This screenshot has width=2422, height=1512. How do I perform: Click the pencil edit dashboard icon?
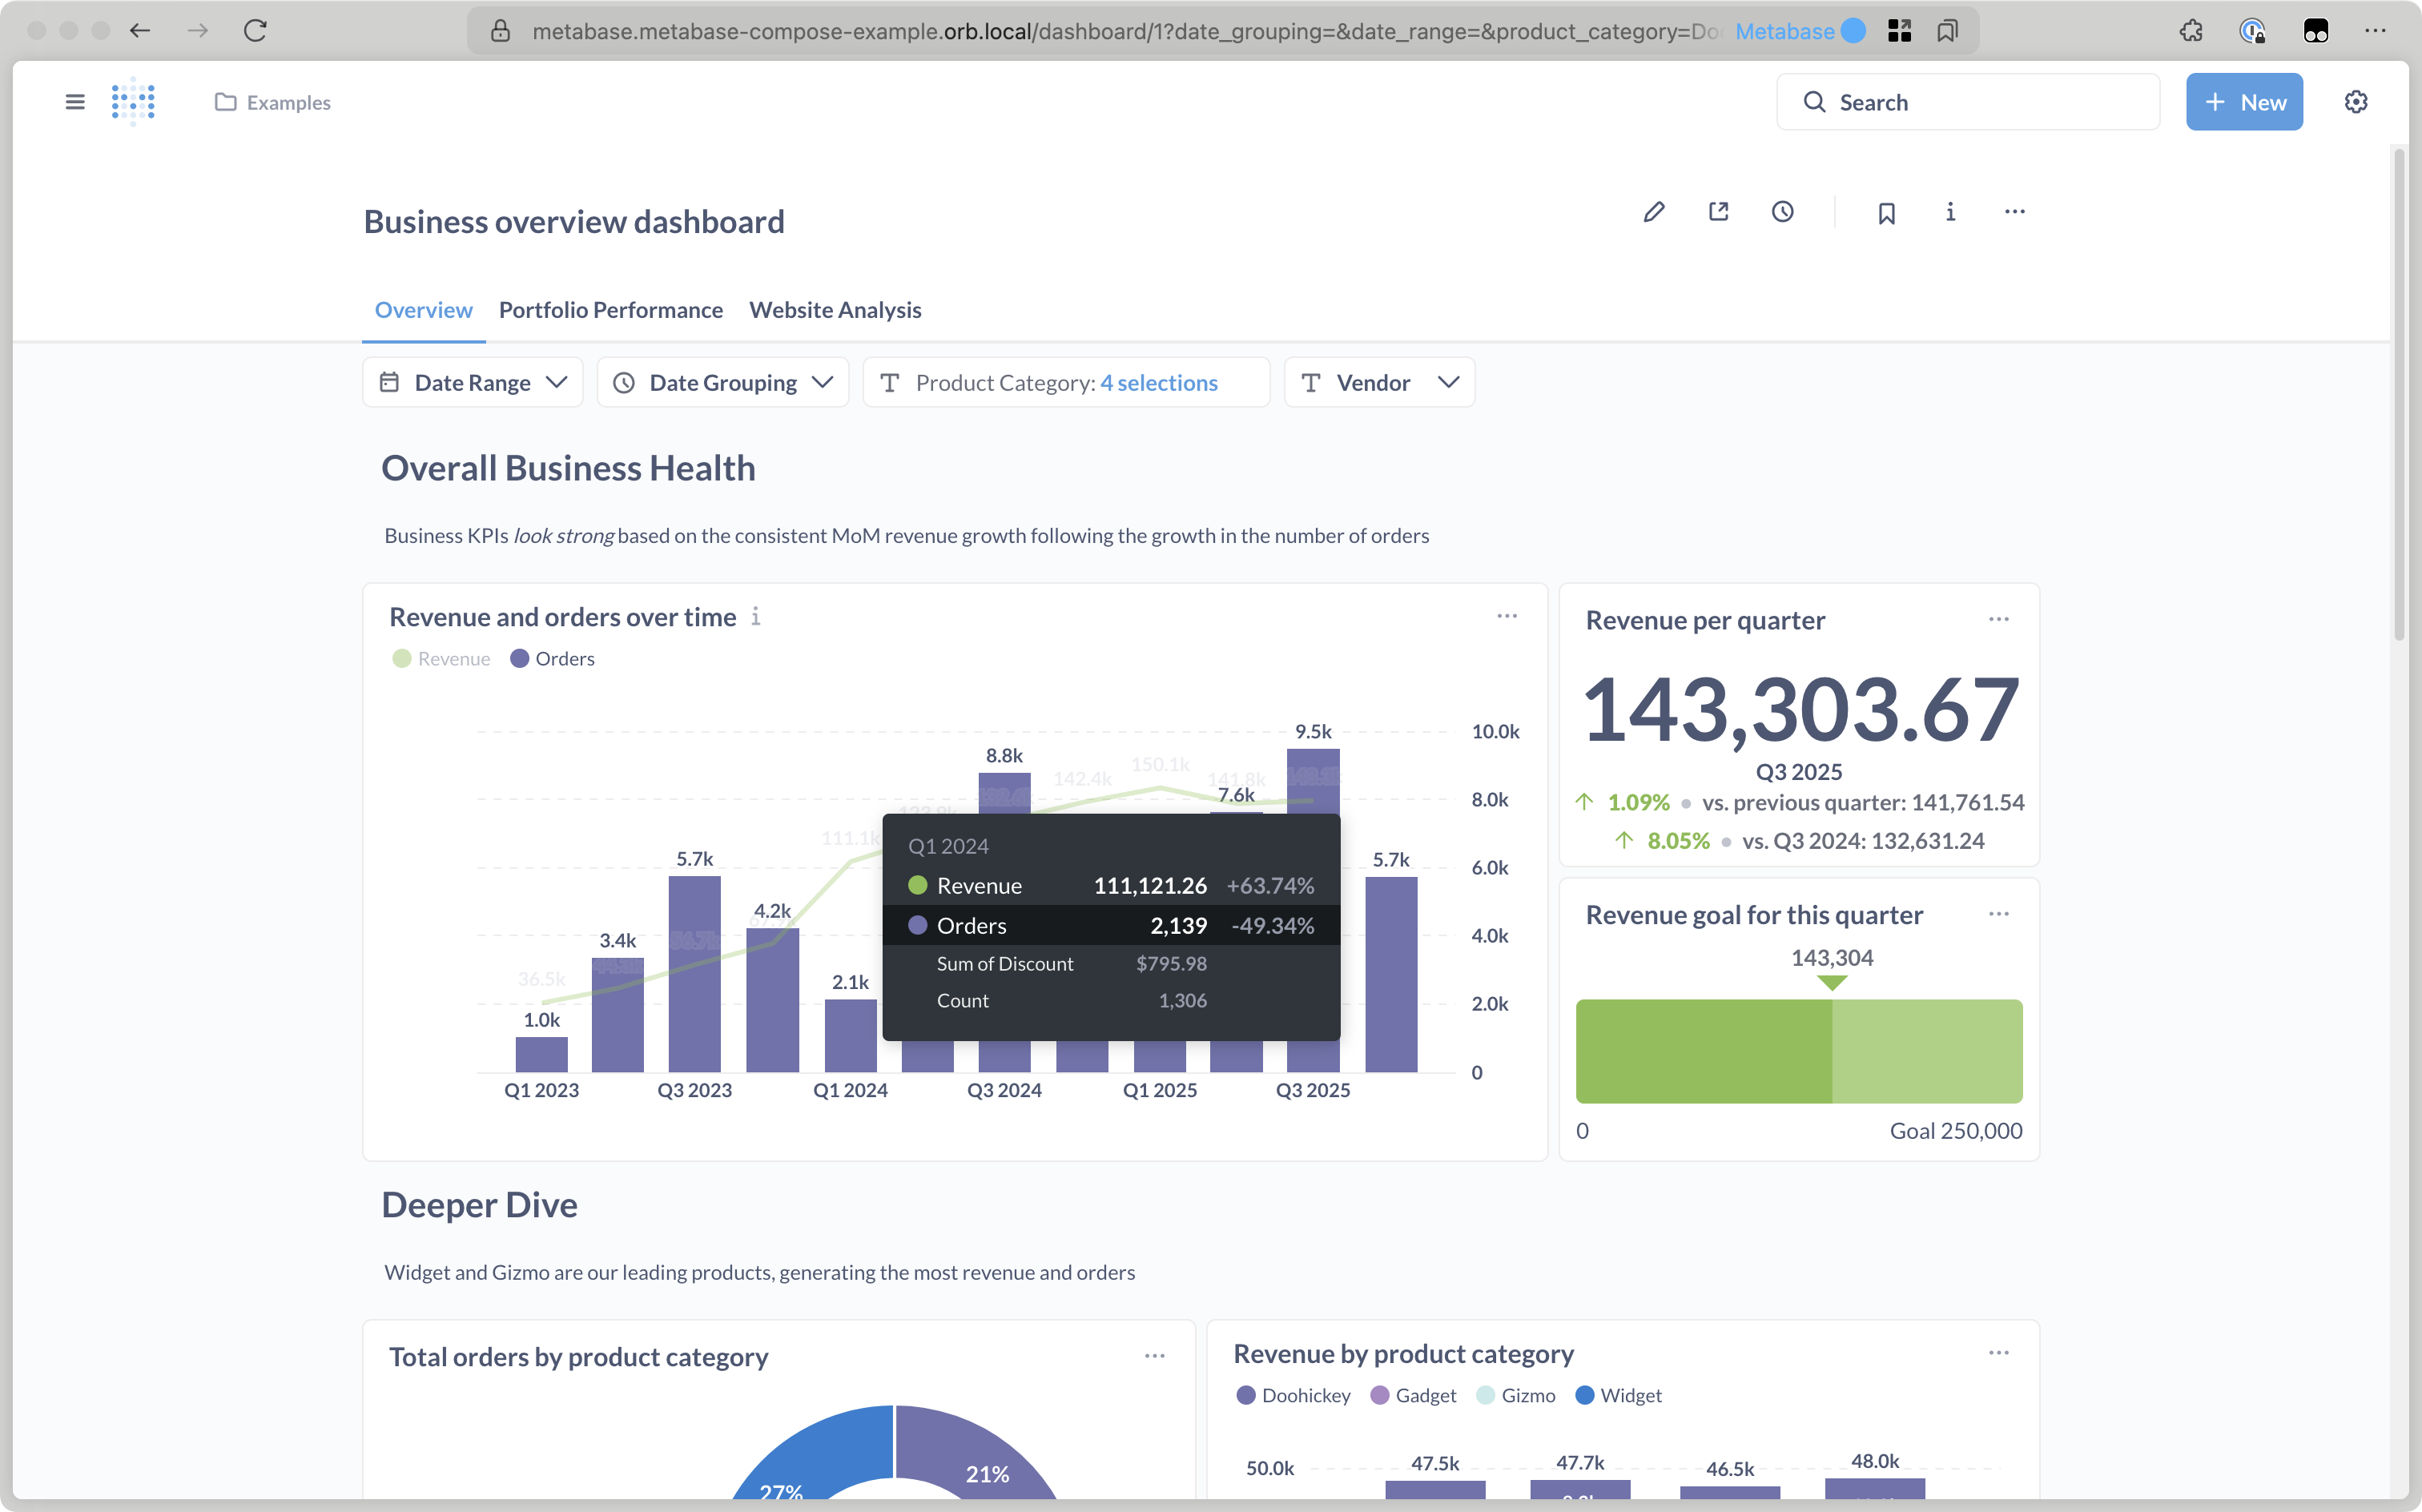(1654, 212)
